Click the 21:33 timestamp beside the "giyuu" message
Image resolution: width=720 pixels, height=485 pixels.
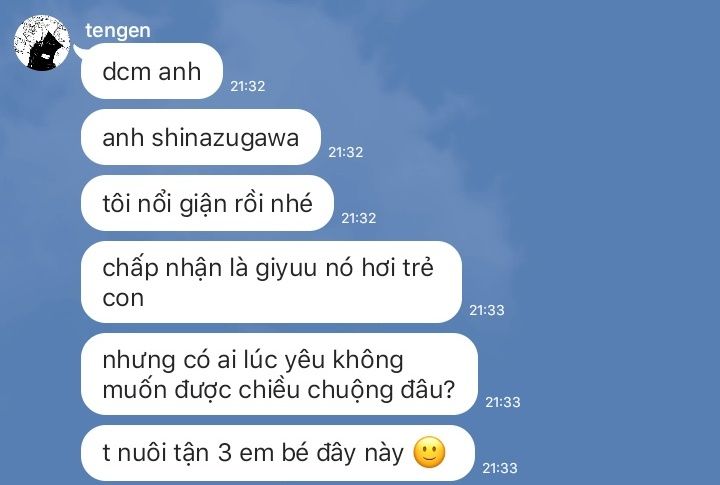(487, 310)
